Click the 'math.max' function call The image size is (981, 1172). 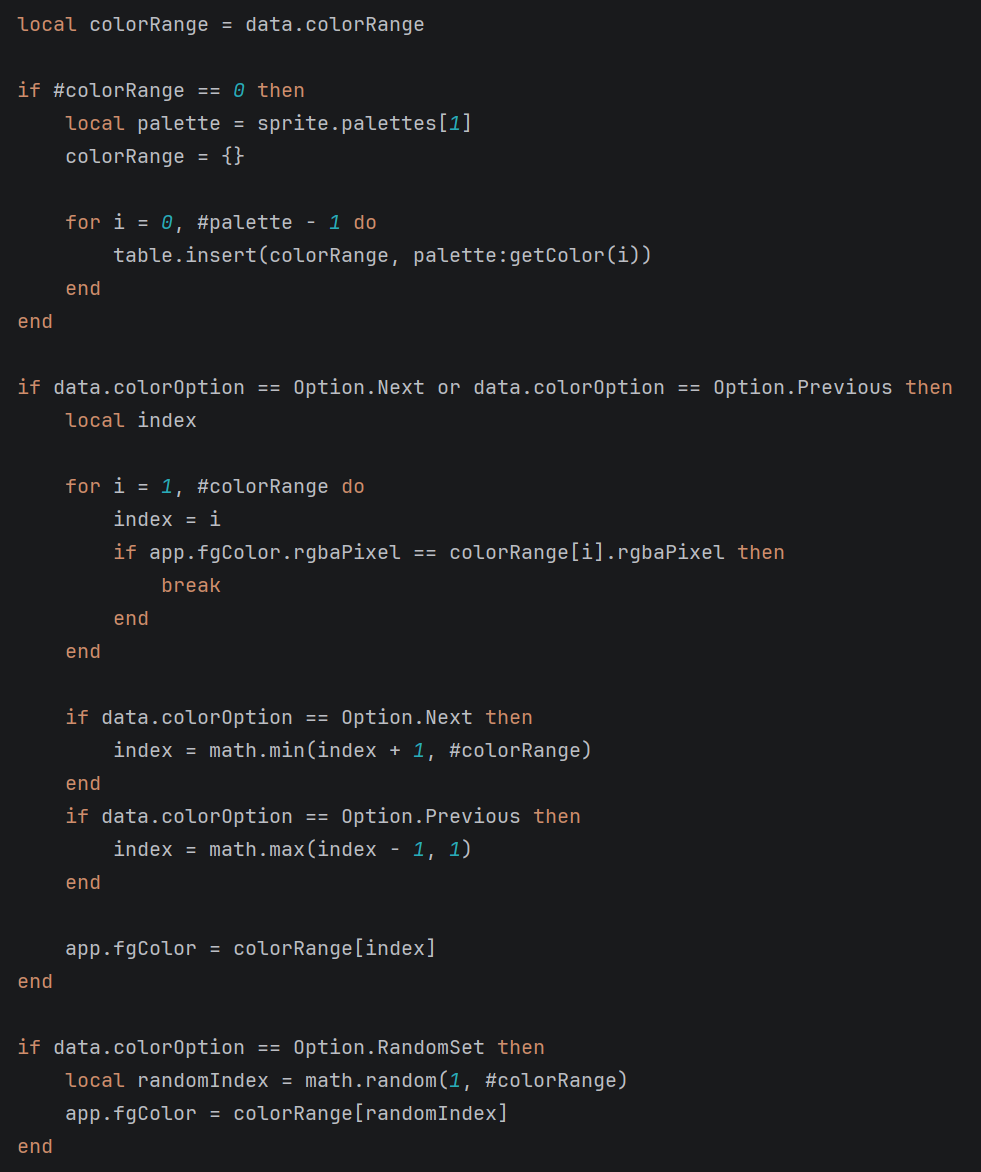click(x=256, y=849)
